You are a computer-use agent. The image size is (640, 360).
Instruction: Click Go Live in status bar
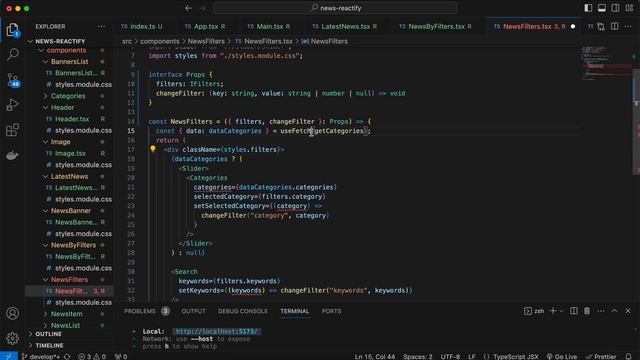click(x=561, y=356)
